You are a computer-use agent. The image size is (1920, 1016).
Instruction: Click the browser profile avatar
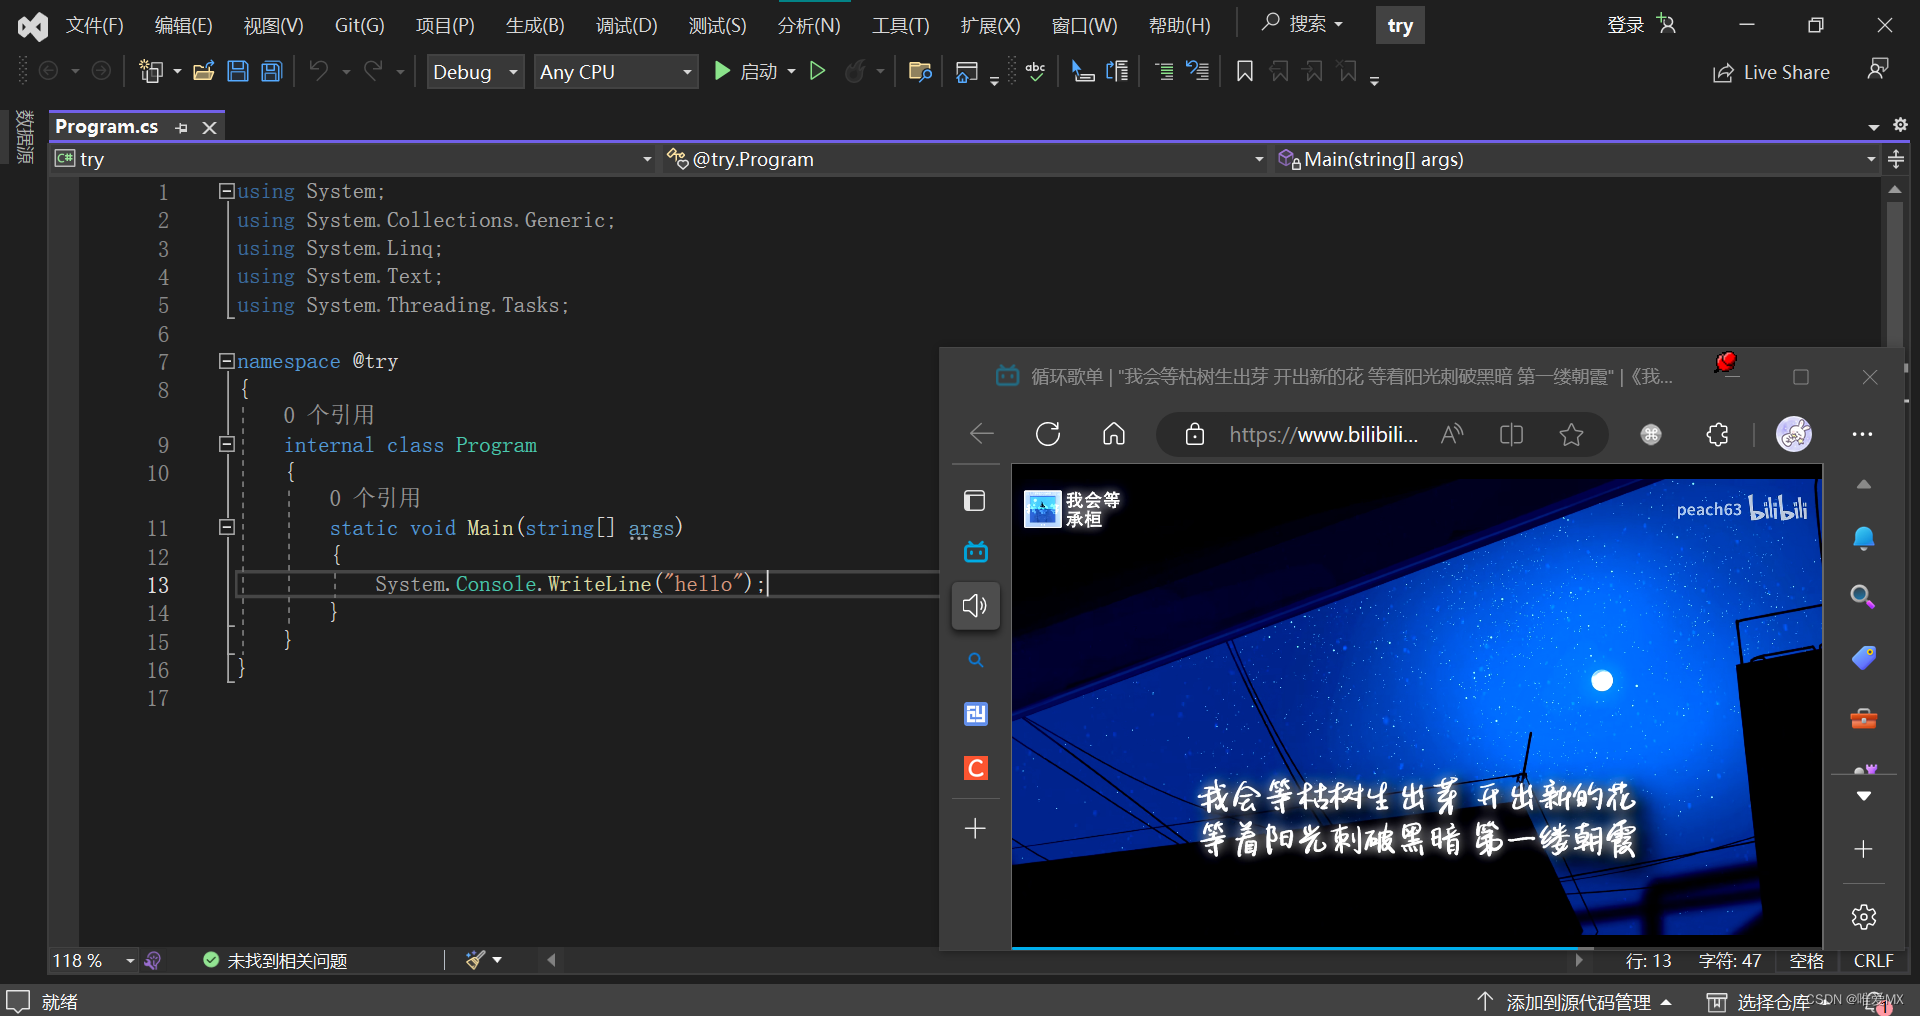pos(1794,434)
